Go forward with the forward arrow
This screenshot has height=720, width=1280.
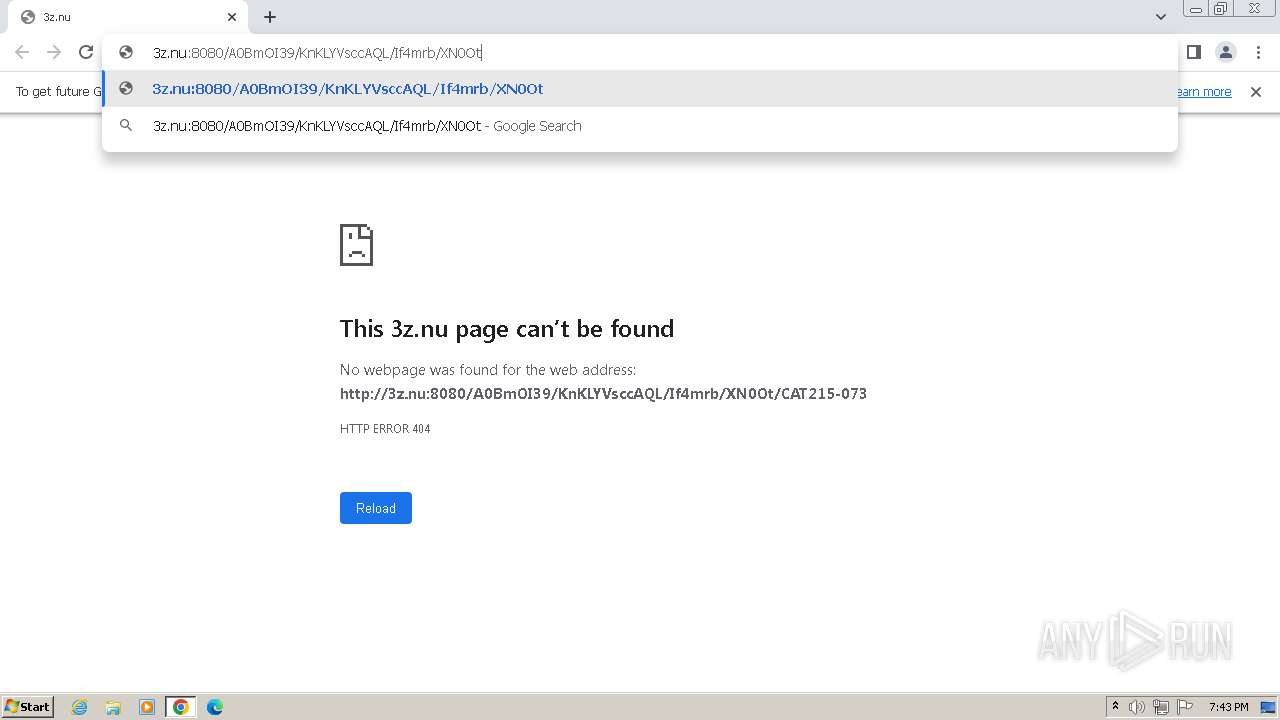point(54,52)
